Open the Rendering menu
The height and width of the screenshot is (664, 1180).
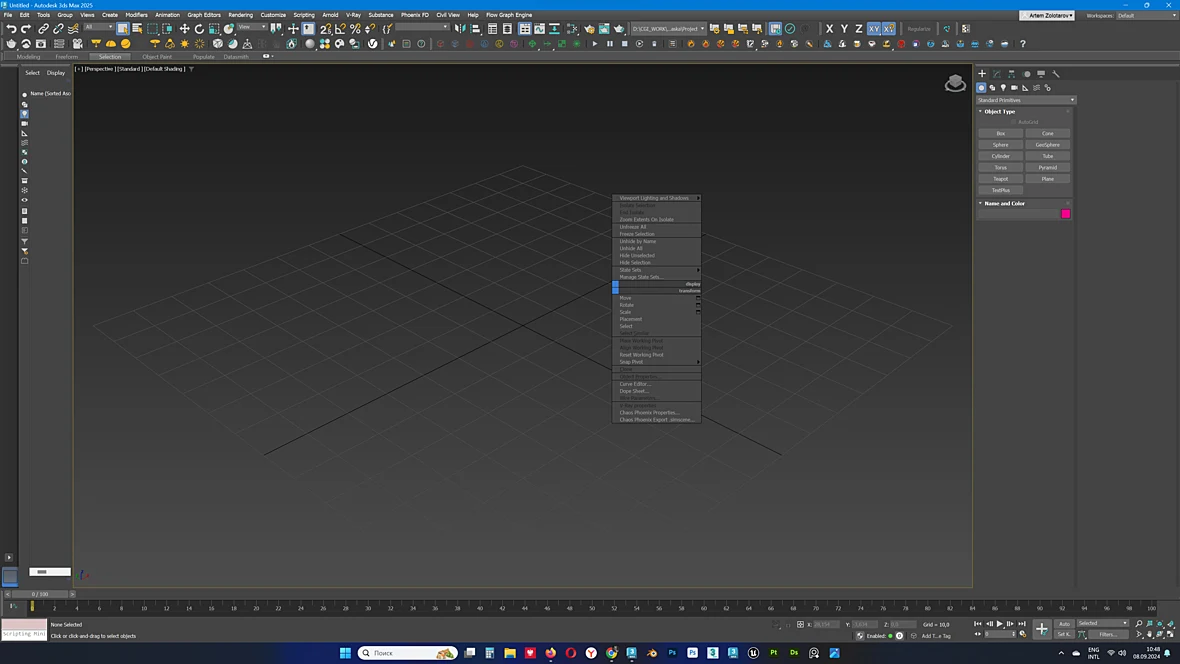(241, 15)
